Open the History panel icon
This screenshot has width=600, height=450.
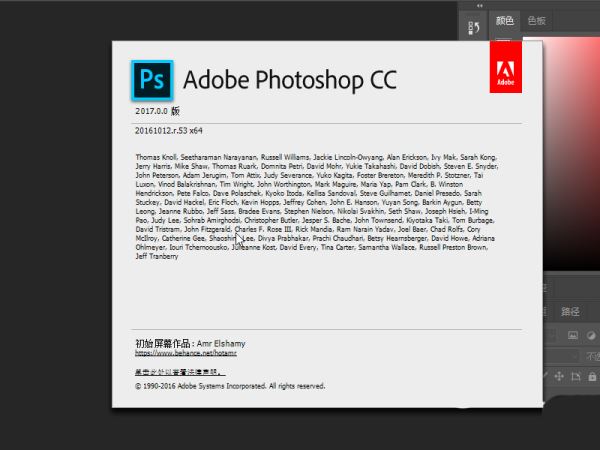(474, 28)
